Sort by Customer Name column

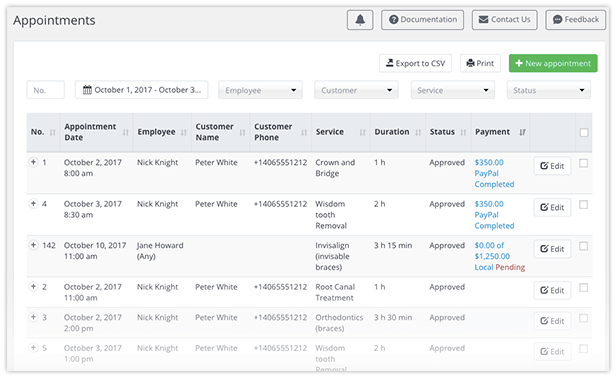(220, 132)
